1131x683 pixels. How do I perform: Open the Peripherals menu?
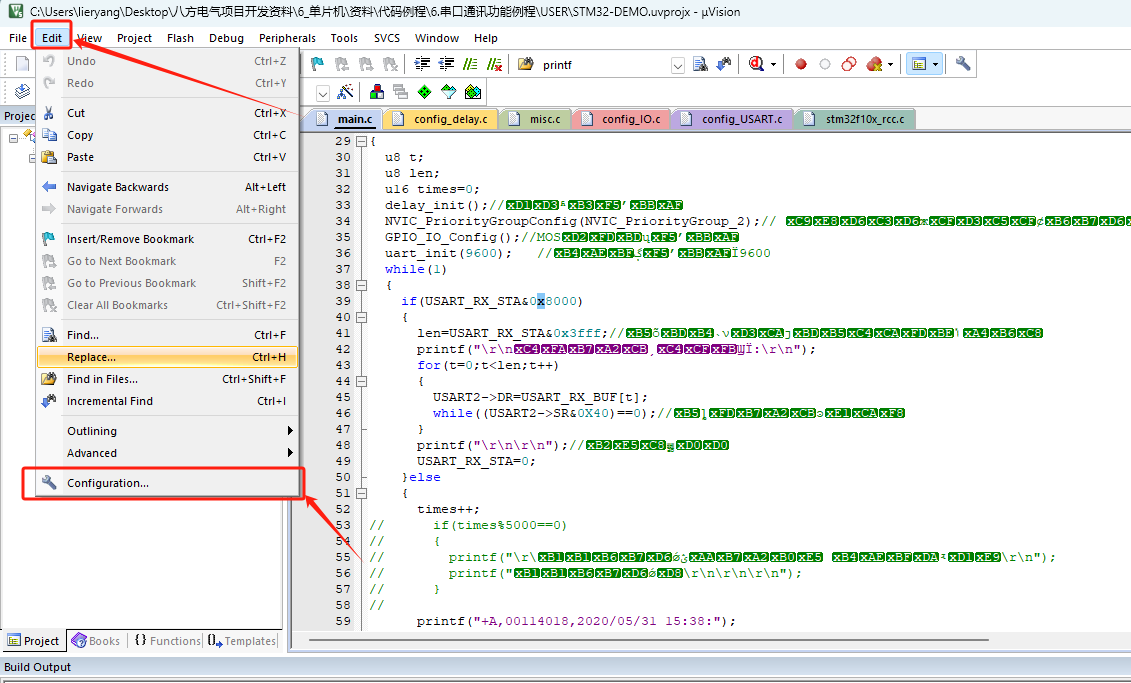click(287, 38)
